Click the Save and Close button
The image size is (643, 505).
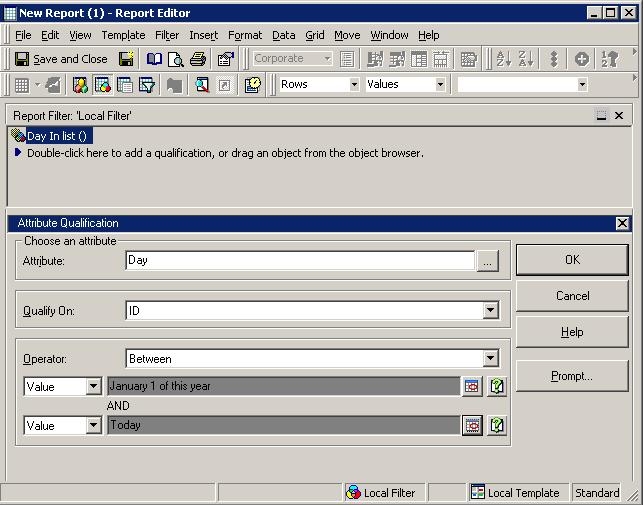point(61,59)
